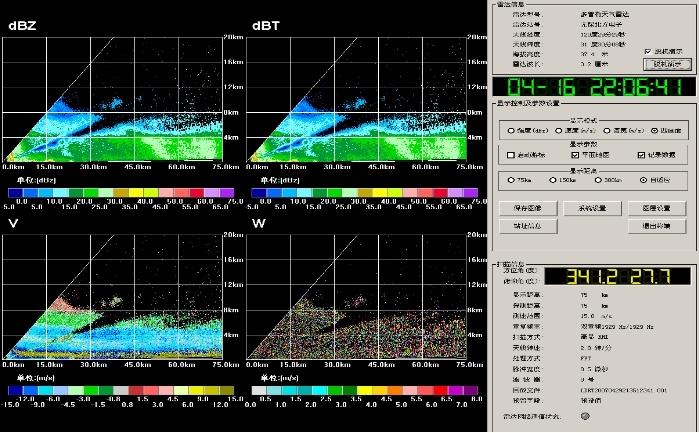
Task: Switch display range to 300km
Action: pos(597,181)
